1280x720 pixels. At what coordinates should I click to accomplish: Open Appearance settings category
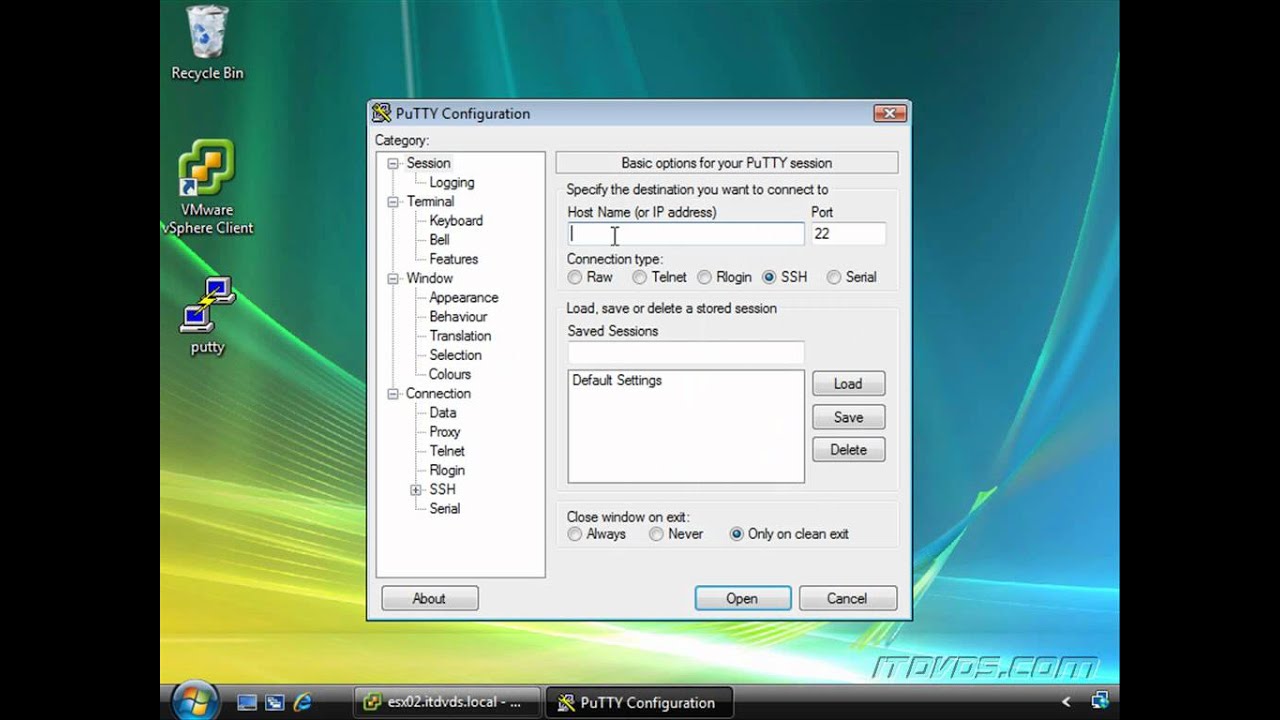click(x=464, y=297)
